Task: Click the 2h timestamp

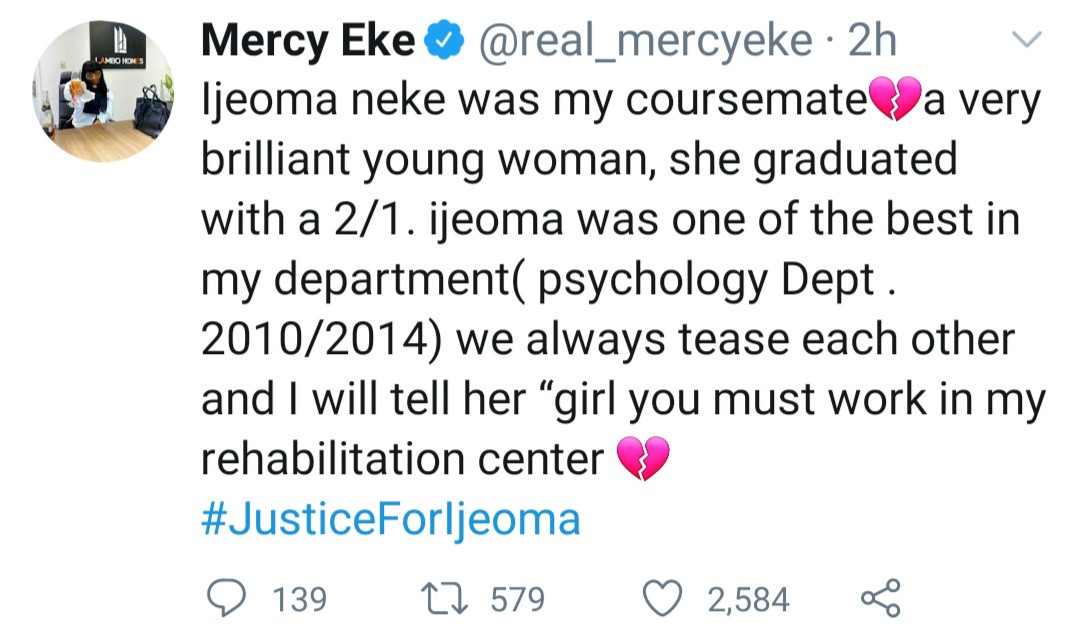Action: [872, 41]
